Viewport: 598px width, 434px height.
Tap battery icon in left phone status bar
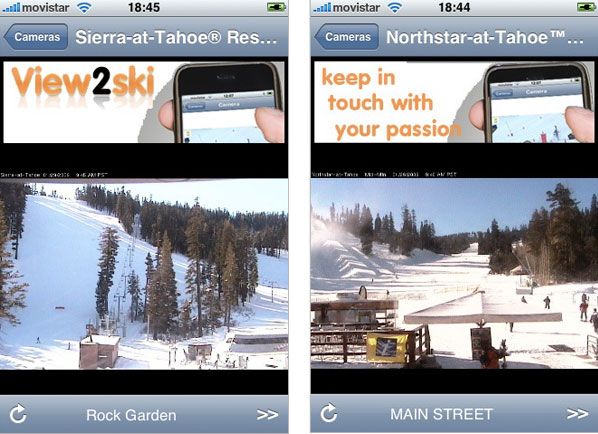click(x=276, y=7)
